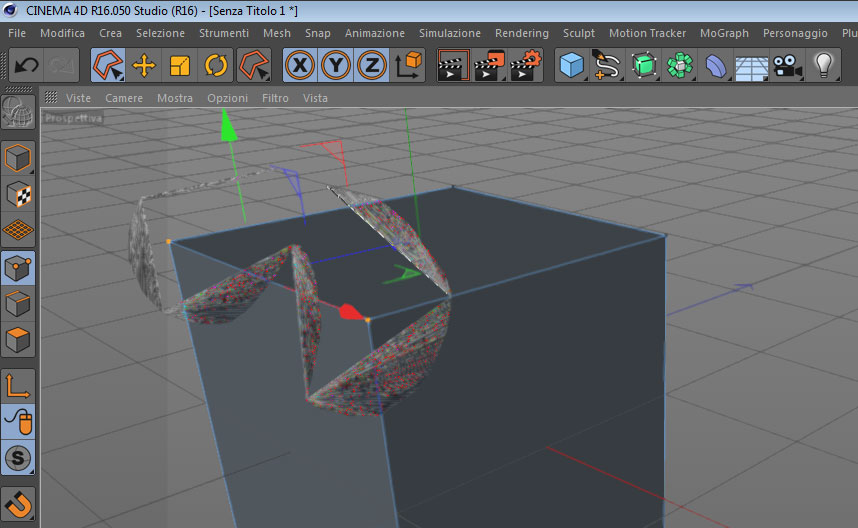
Task: Open the Strumenti menu
Action: coord(224,33)
